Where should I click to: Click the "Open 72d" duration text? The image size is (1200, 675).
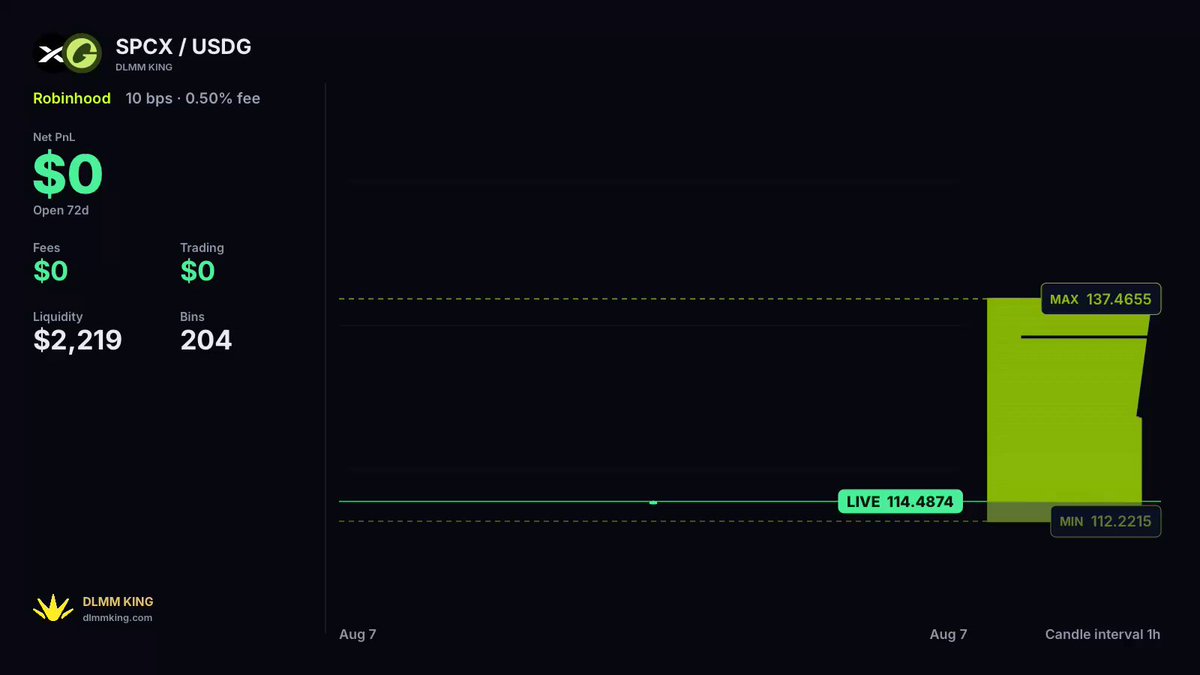[63, 211]
